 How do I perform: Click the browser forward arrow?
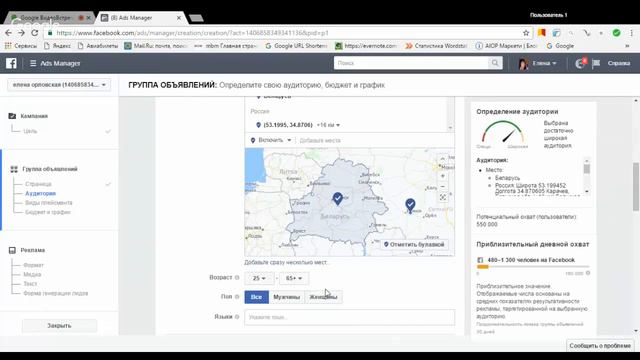pyautogui.click(x=21, y=33)
